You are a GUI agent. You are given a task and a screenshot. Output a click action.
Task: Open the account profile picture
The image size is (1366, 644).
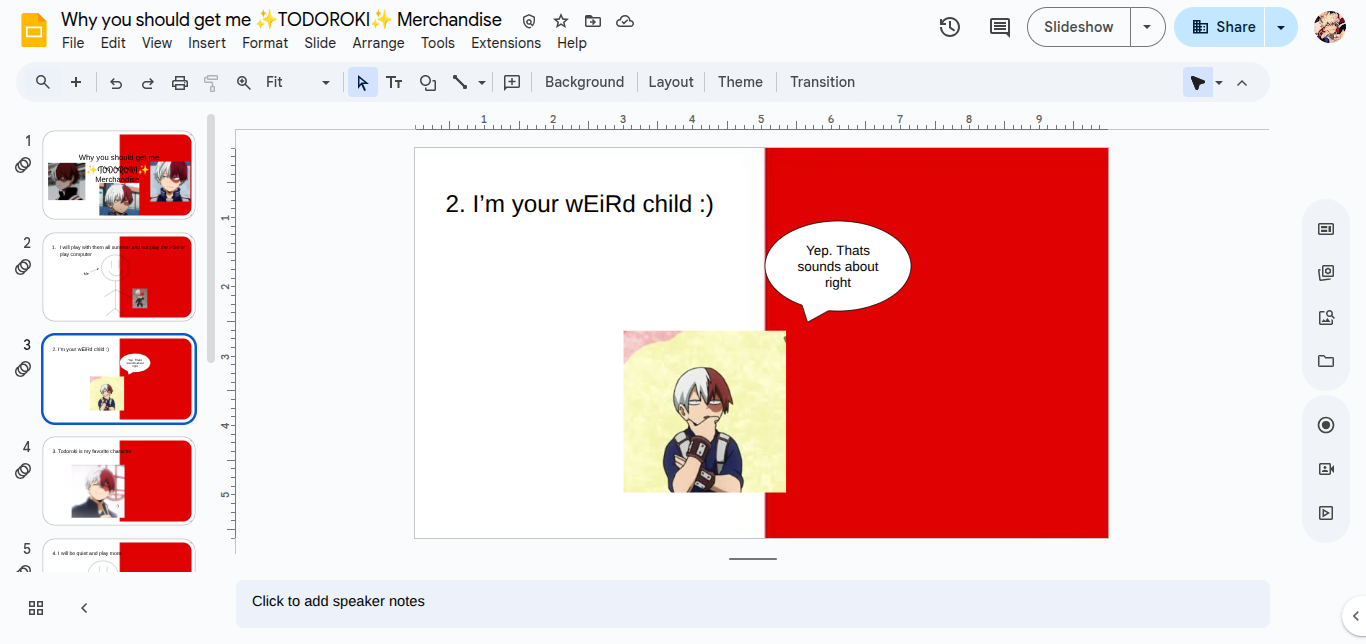coord(1330,27)
